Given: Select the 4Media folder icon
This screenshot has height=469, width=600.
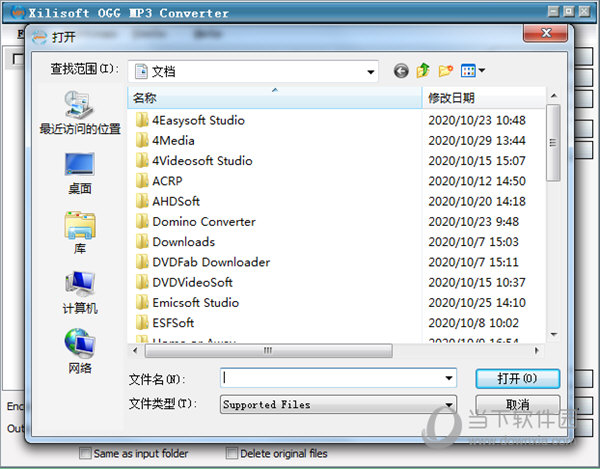Looking at the screenshot, I should pyautogui.click(x=142, y=140).
